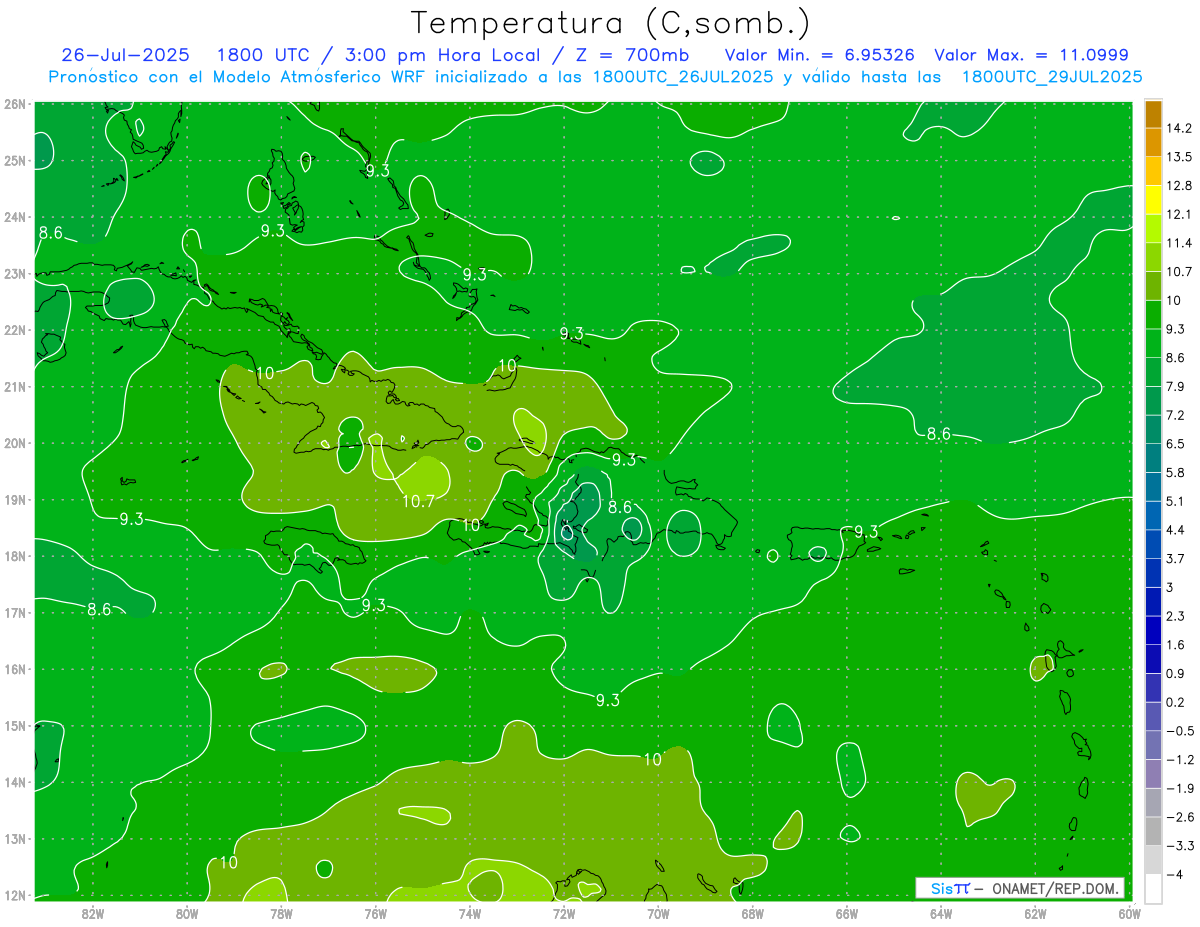Pick the dark orange top legend swatch
1200x927 pixels.
tap(1153, 114)
